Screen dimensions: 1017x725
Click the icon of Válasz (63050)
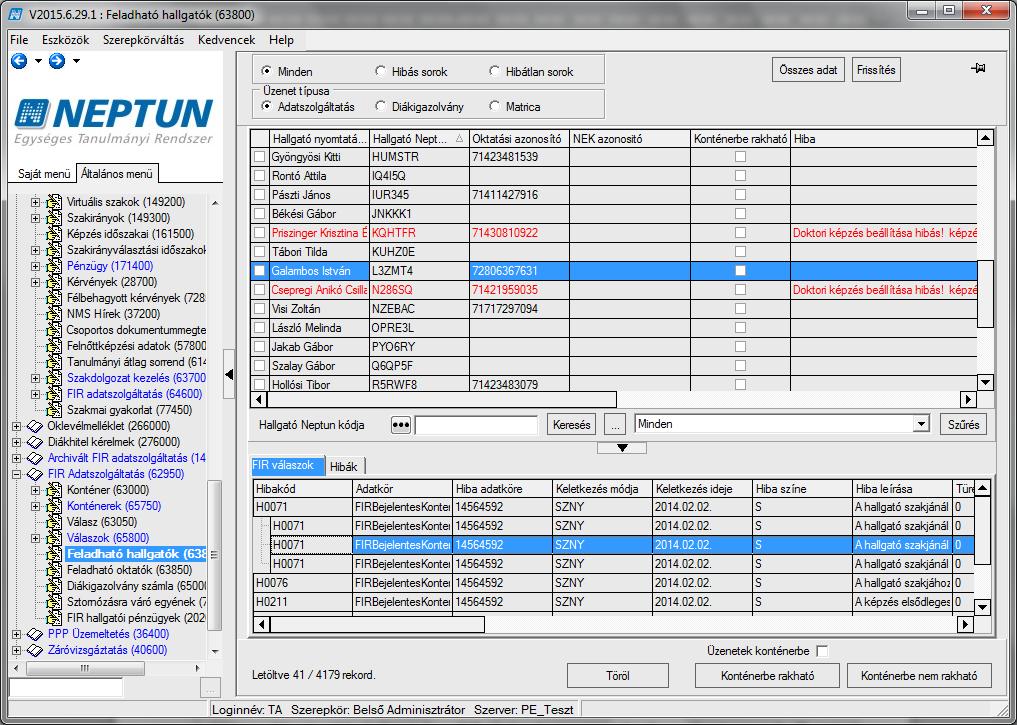point(54,522)
